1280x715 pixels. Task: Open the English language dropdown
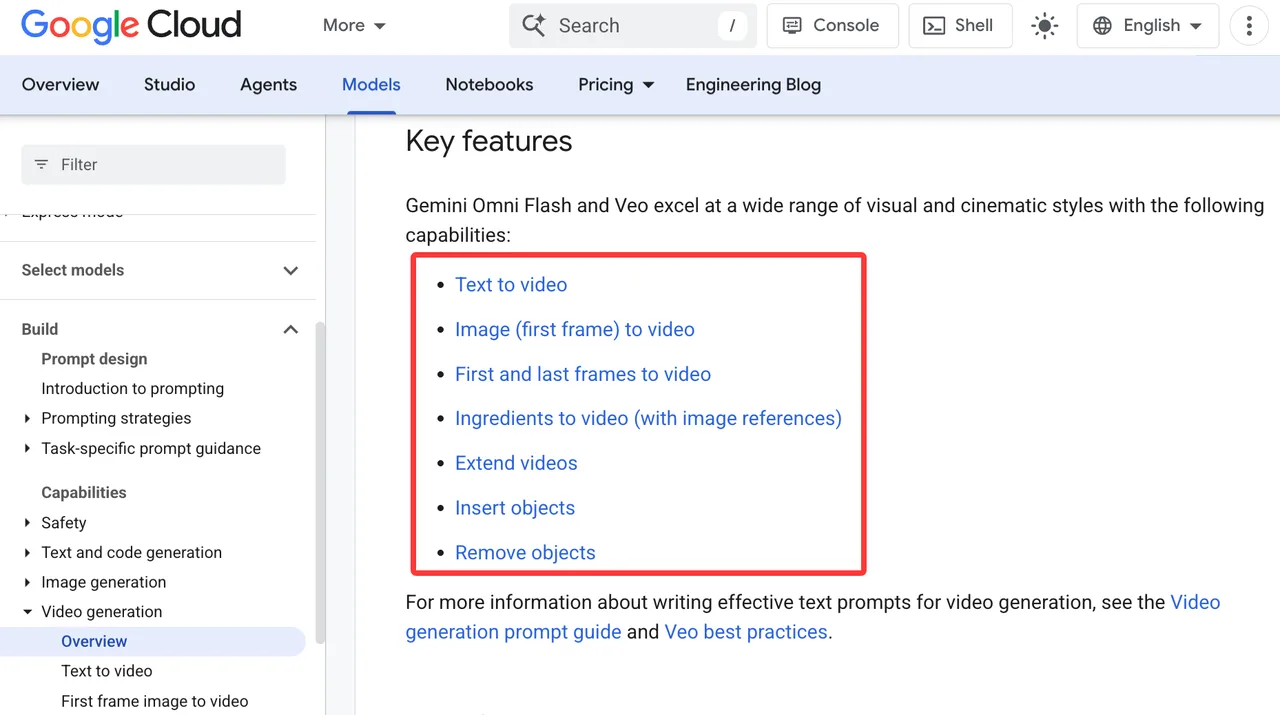[1148, 26]
